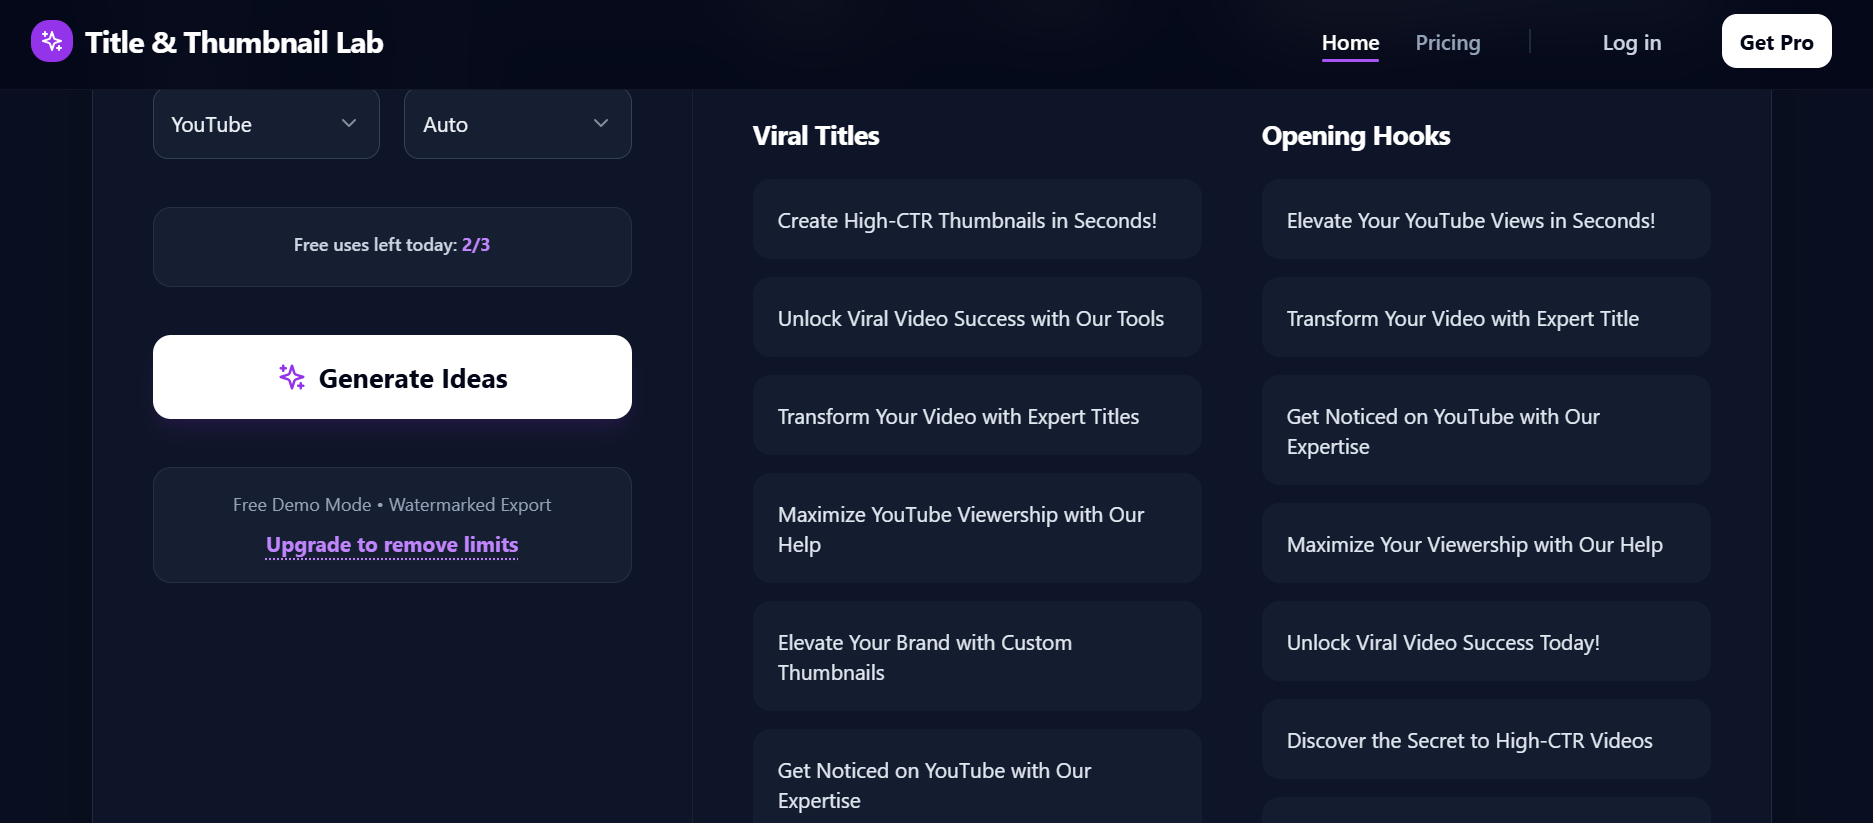This screenshot has width=1873, height=823.
Task: Select title 'Maximize YouTube Viewership with Our Help'
Action: coord(977,529)
